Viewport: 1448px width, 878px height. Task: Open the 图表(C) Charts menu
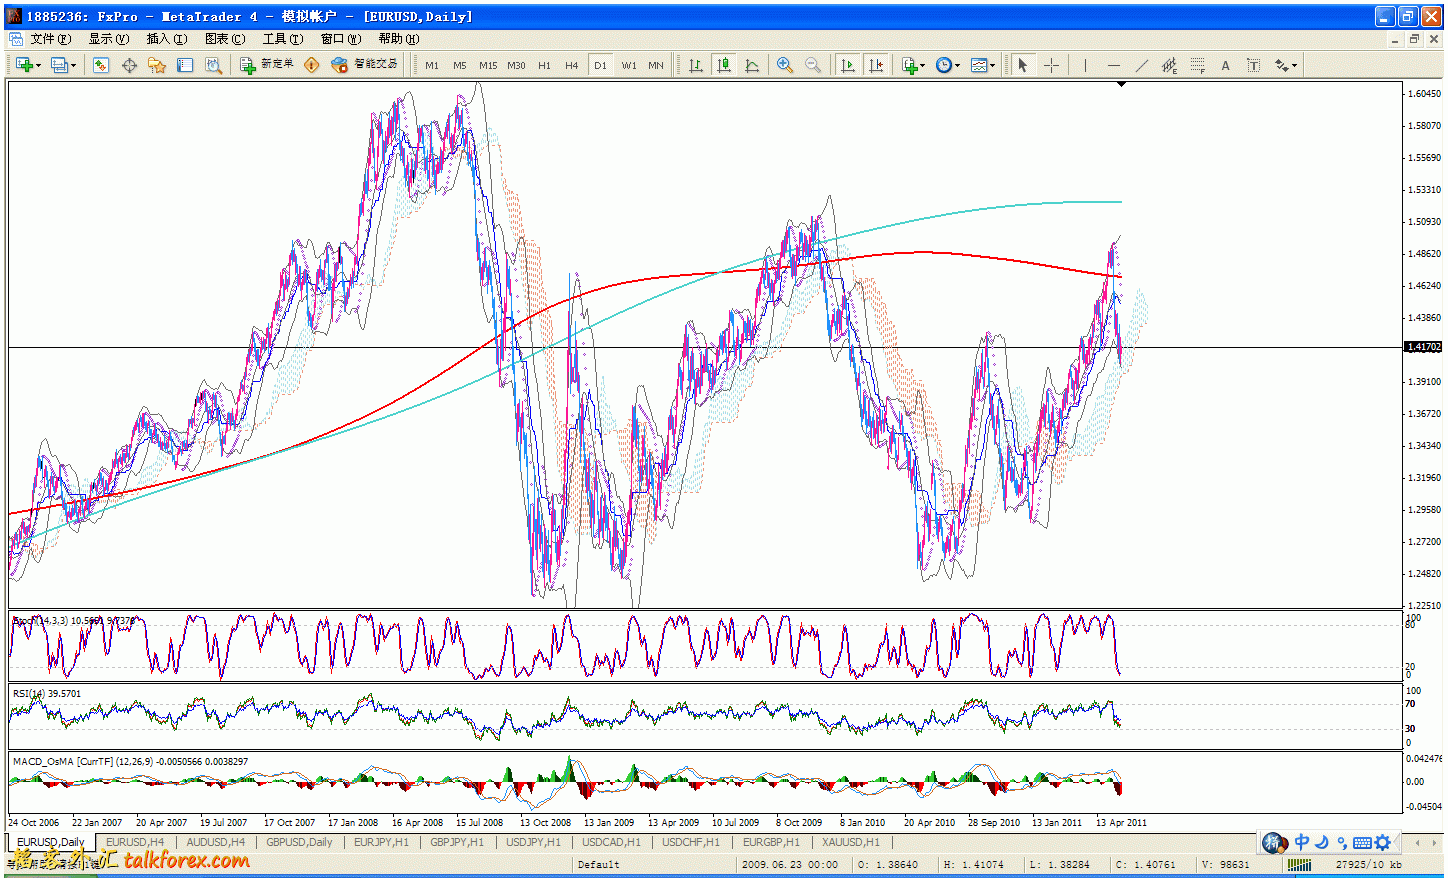pos(225,39)
